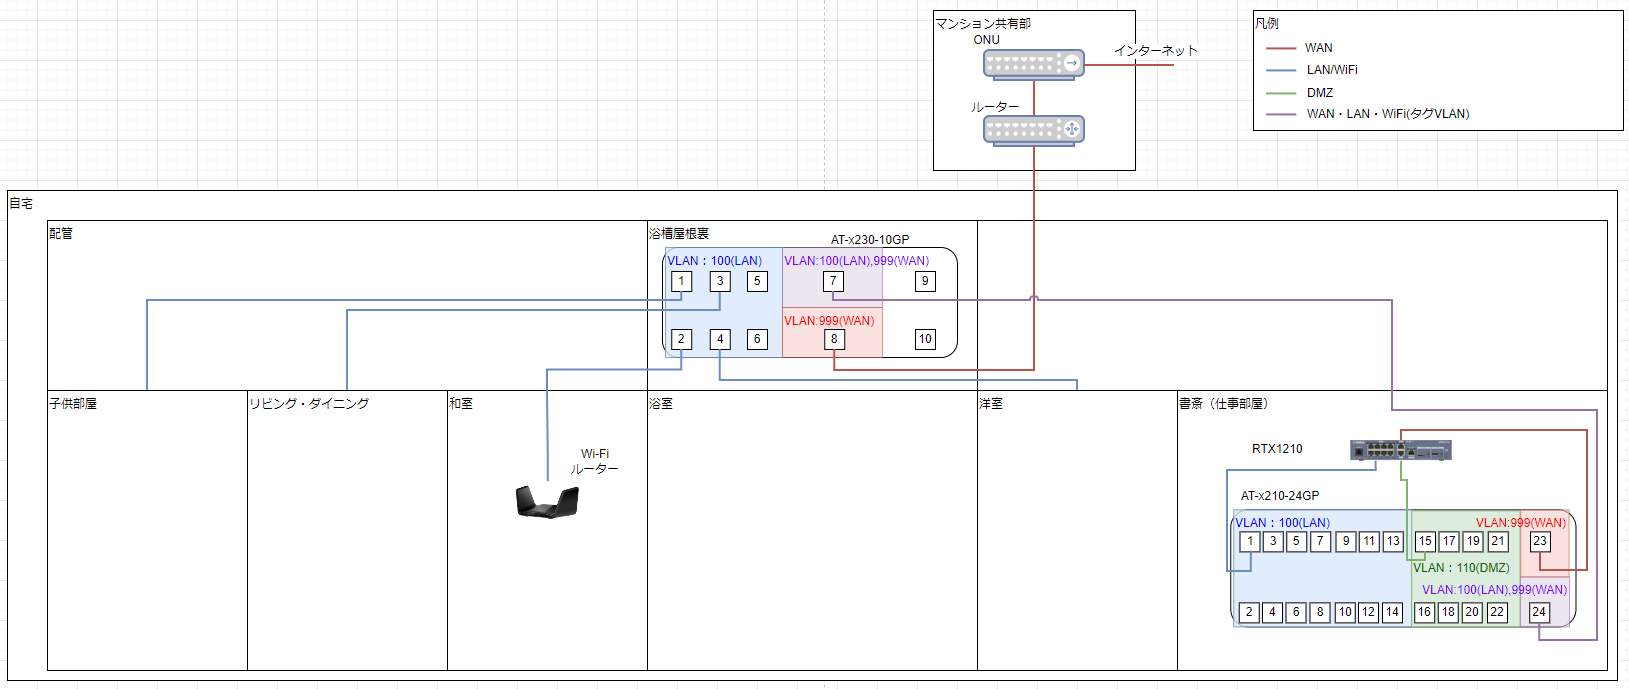Select the black Wi-Fi router icon
1629x689 pixels.
coord(547,501)
